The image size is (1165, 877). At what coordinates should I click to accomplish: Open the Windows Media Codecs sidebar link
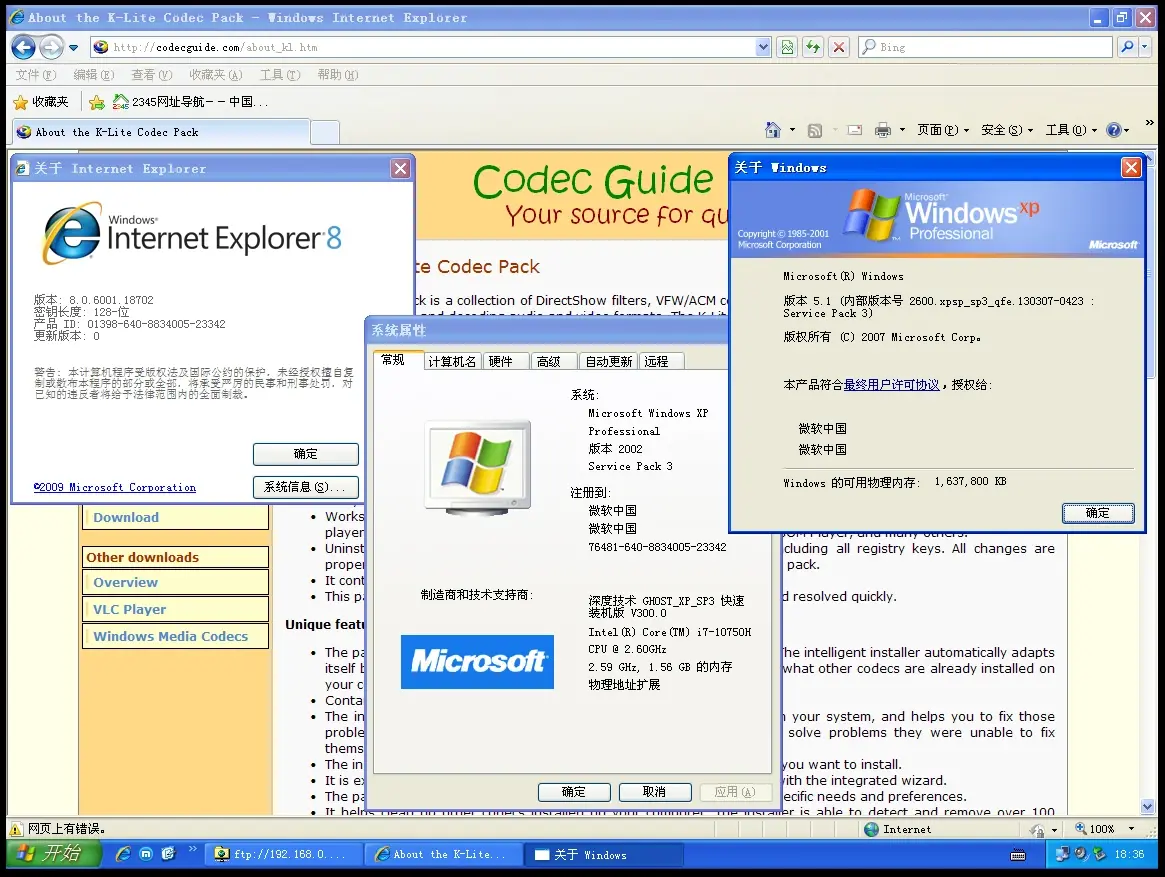point(171,636)
